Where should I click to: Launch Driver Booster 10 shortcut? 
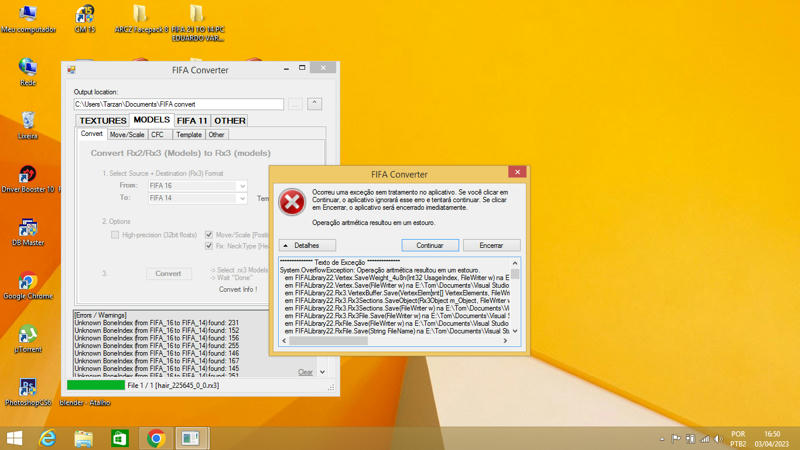pos(28,179)
